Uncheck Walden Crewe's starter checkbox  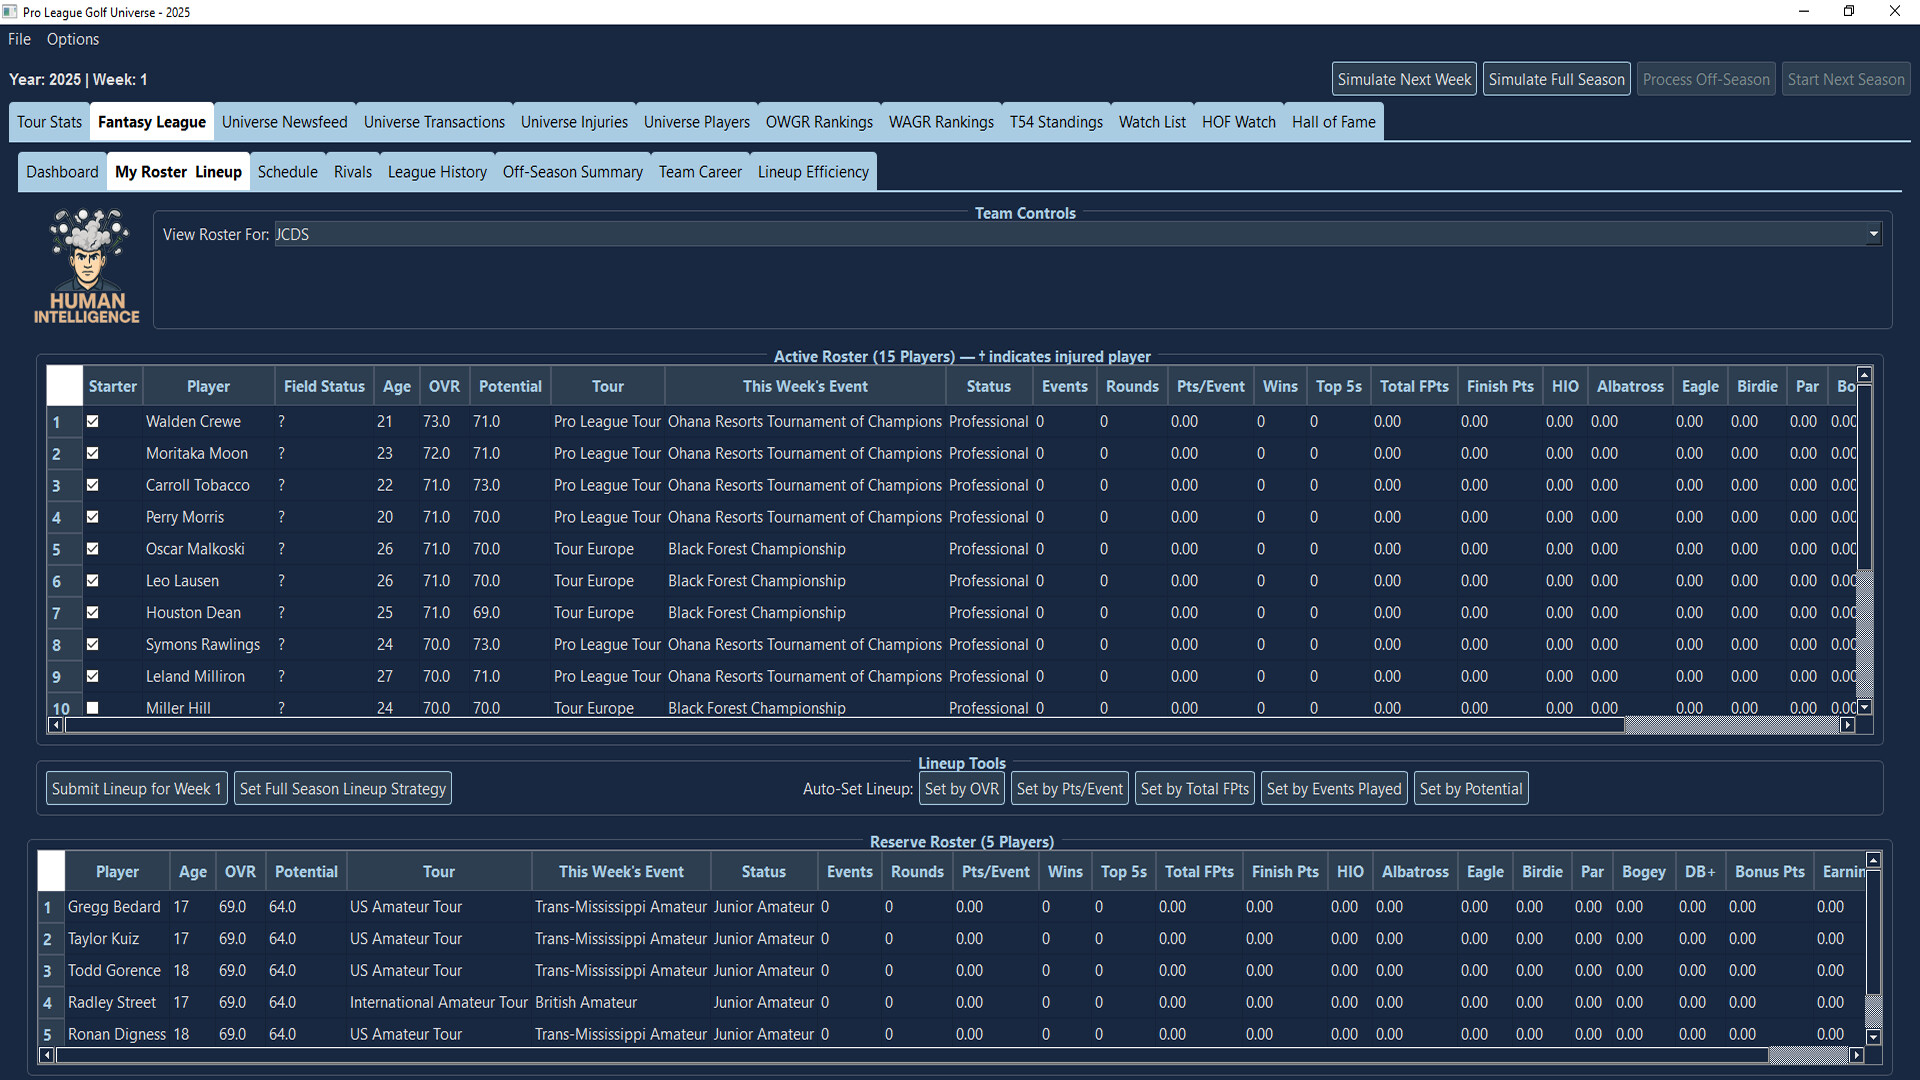(x=92, y=421)
